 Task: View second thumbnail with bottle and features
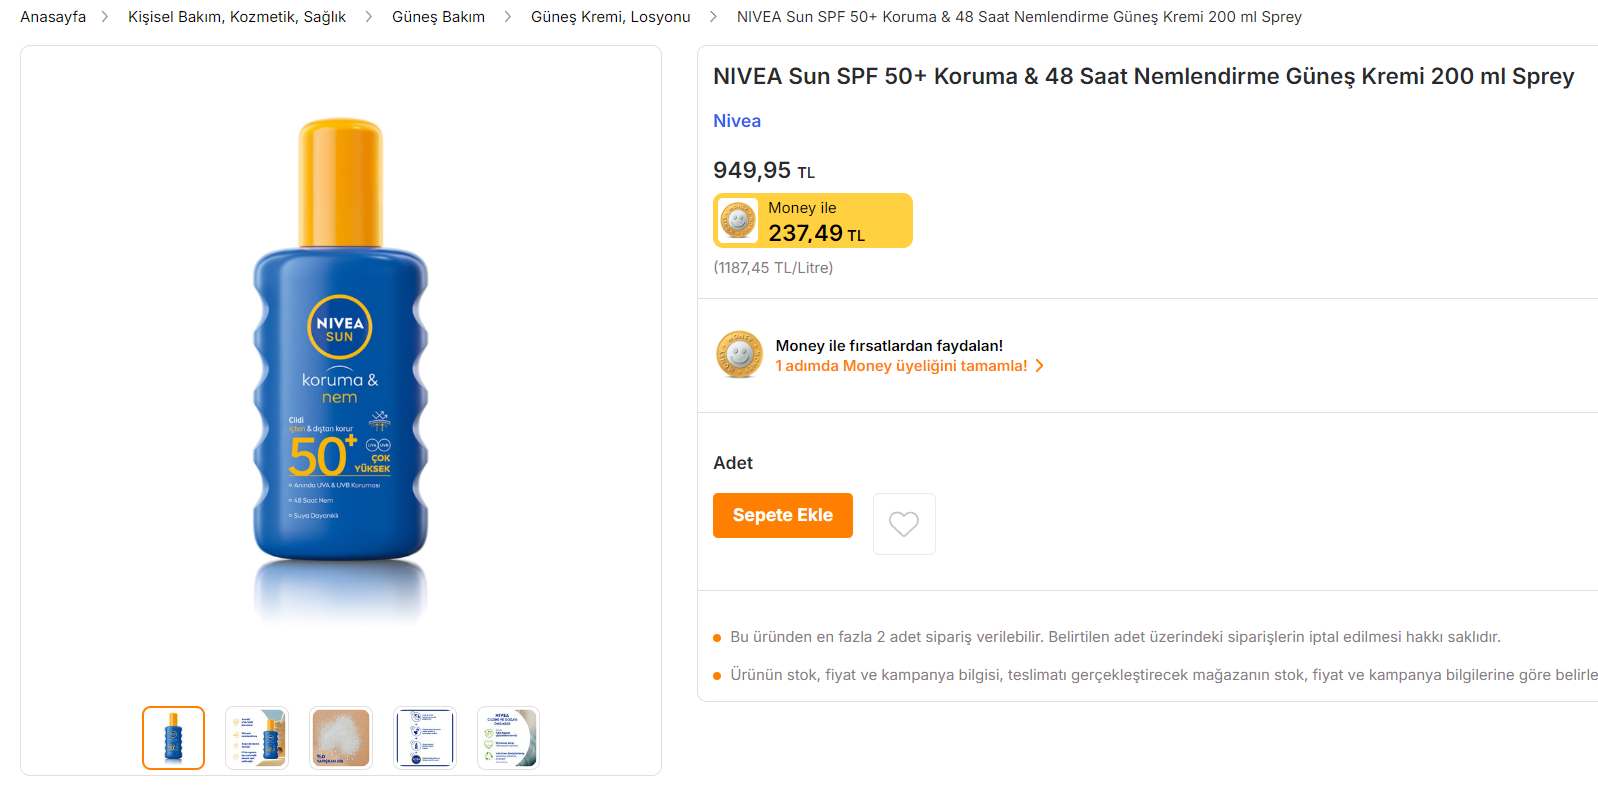(x=257, y=738)
